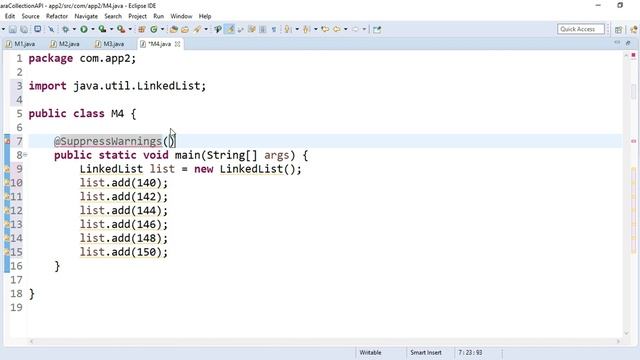Open the Refactor menu
Viewport: 640px width, 360px height.
(57, 16)
